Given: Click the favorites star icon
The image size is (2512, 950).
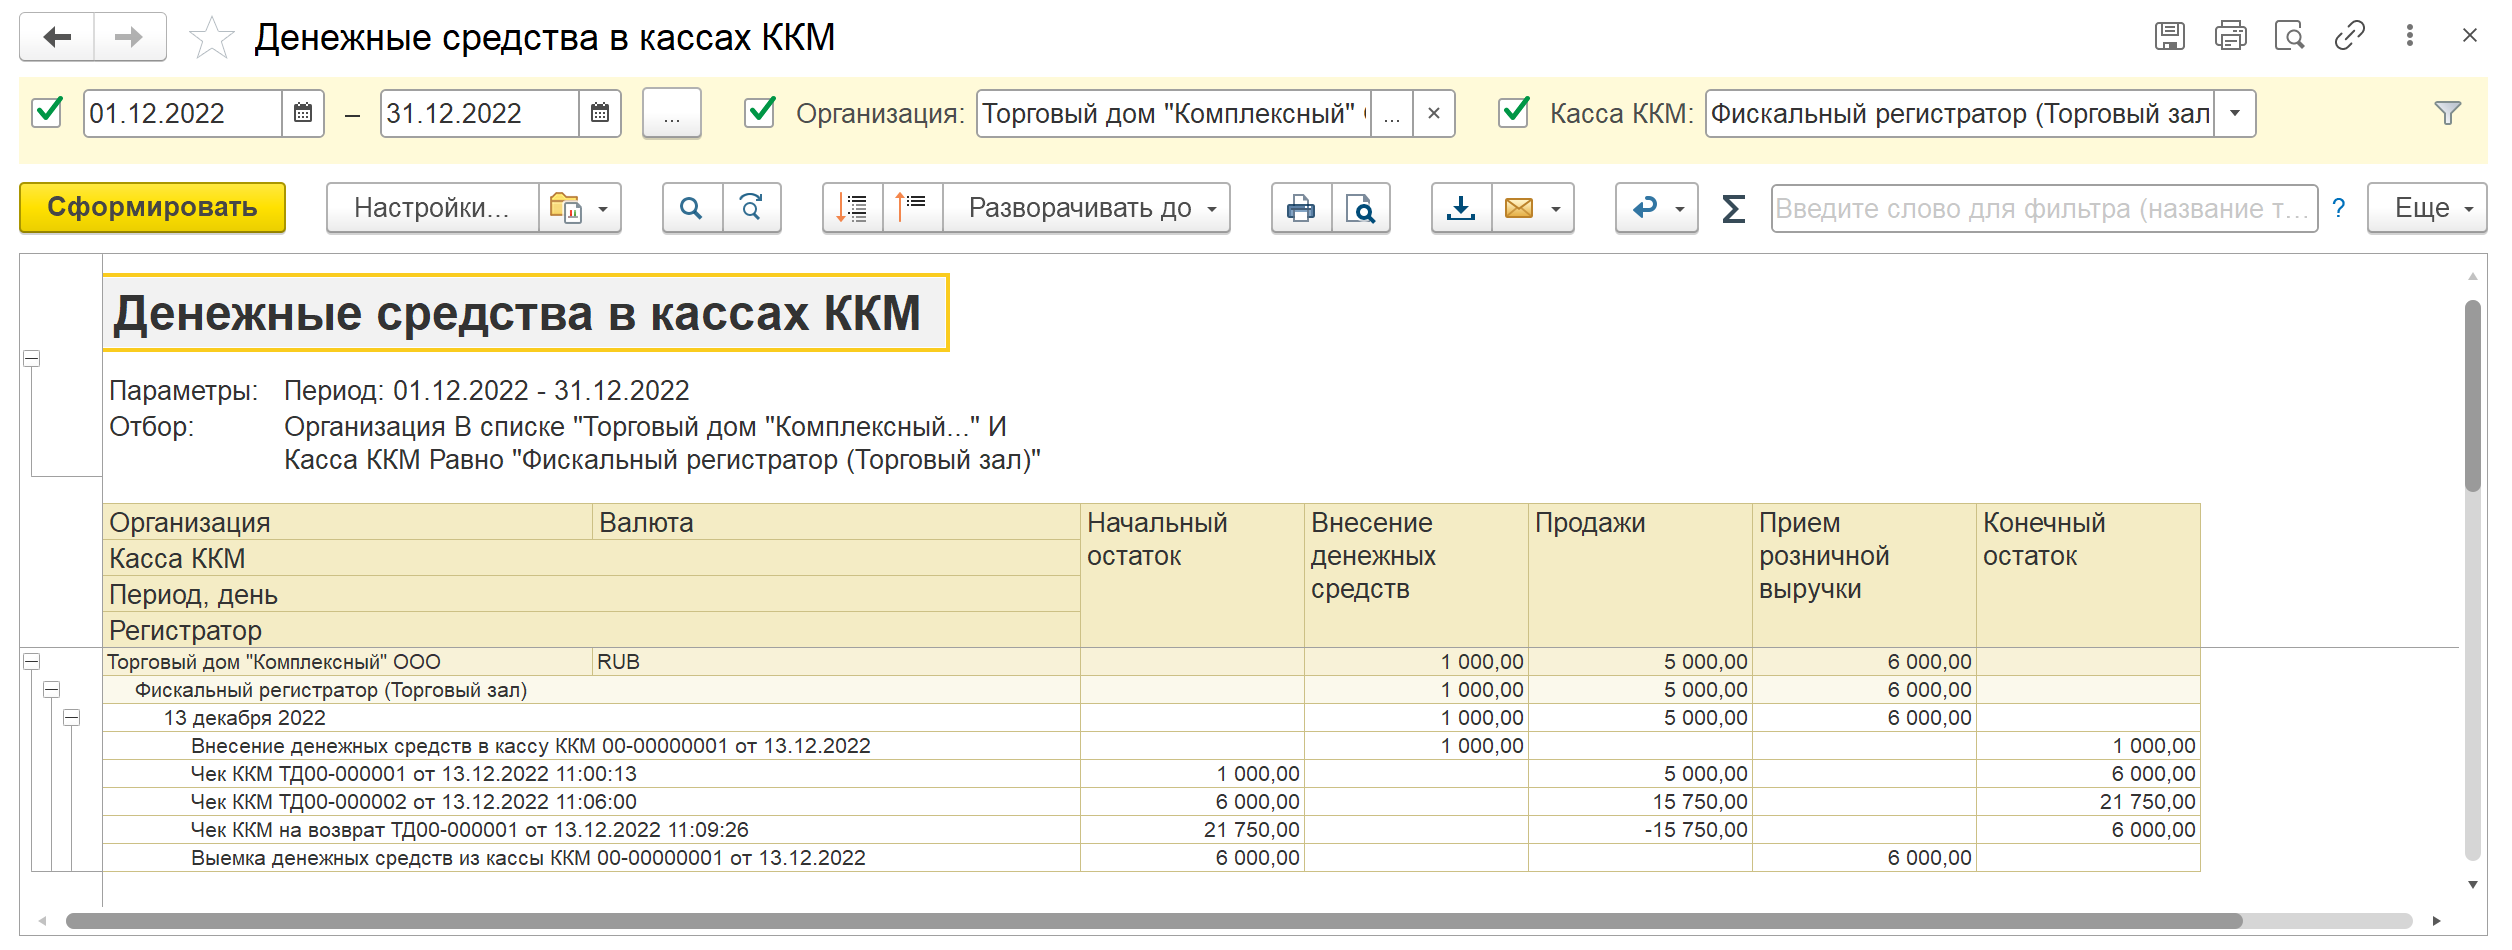Looking at the screenshot, I should [x=211, y=39].
